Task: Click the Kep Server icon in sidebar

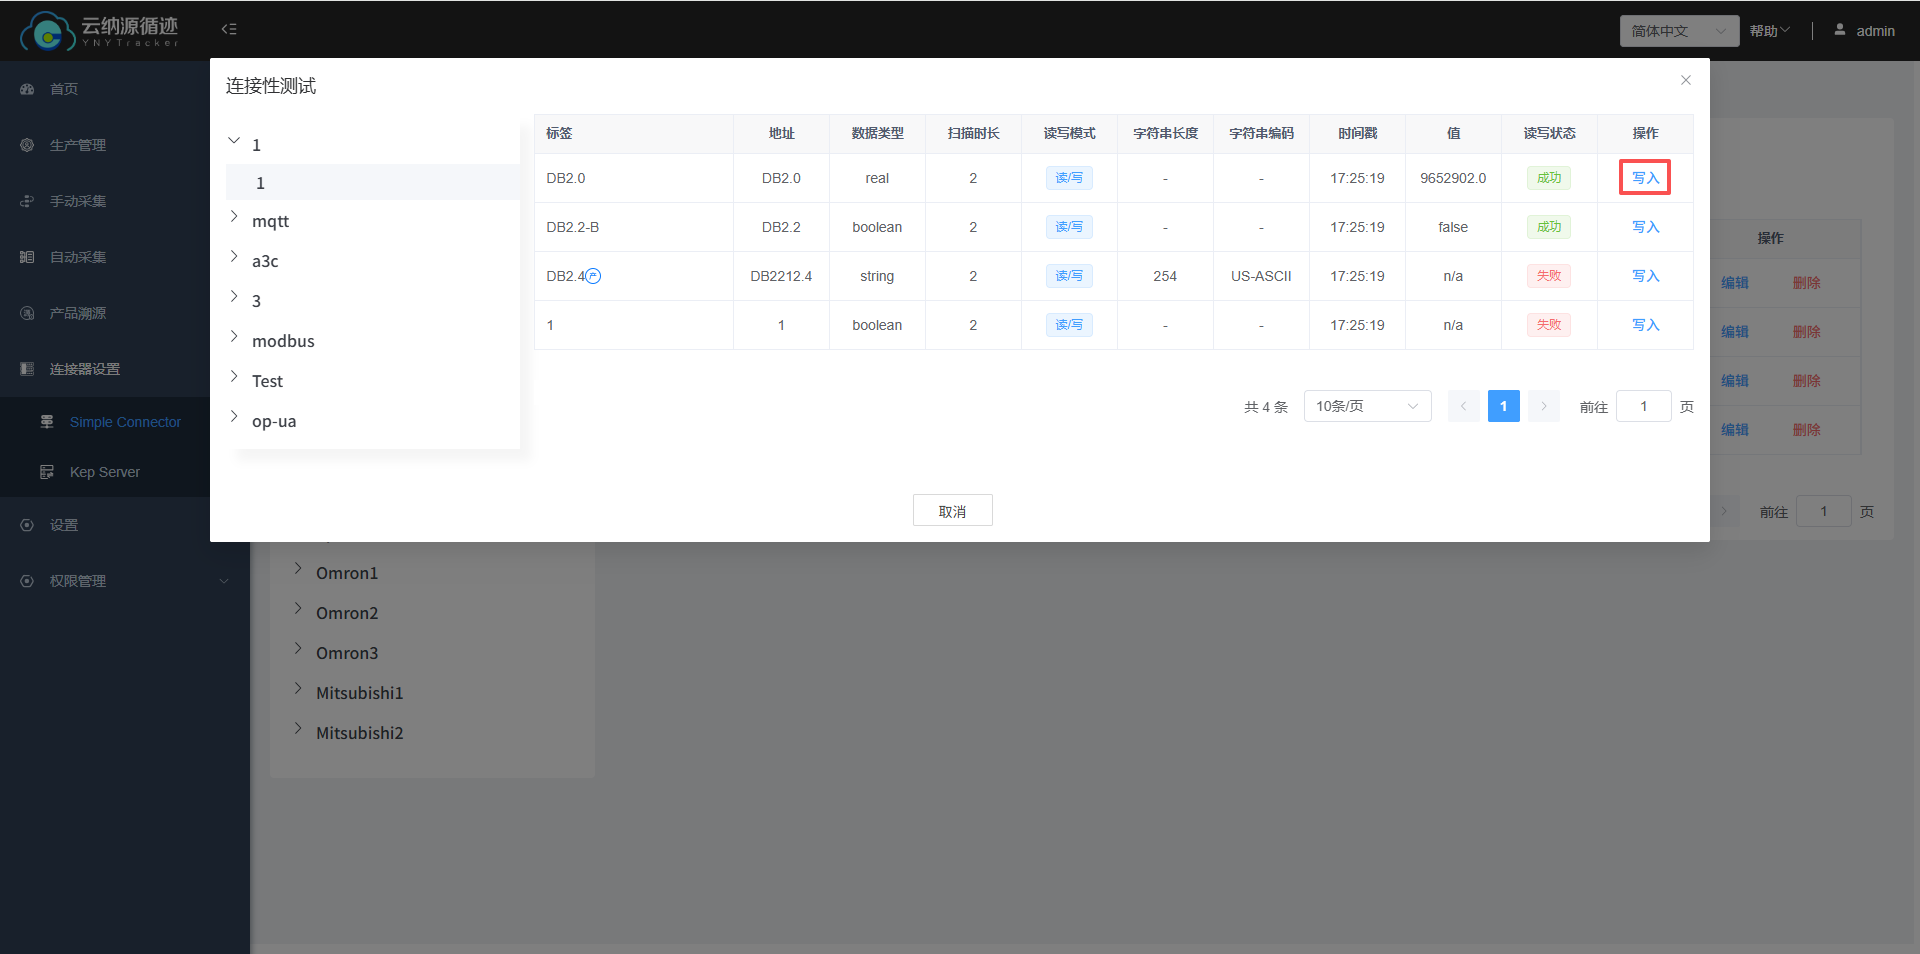Action: [47, 472]
